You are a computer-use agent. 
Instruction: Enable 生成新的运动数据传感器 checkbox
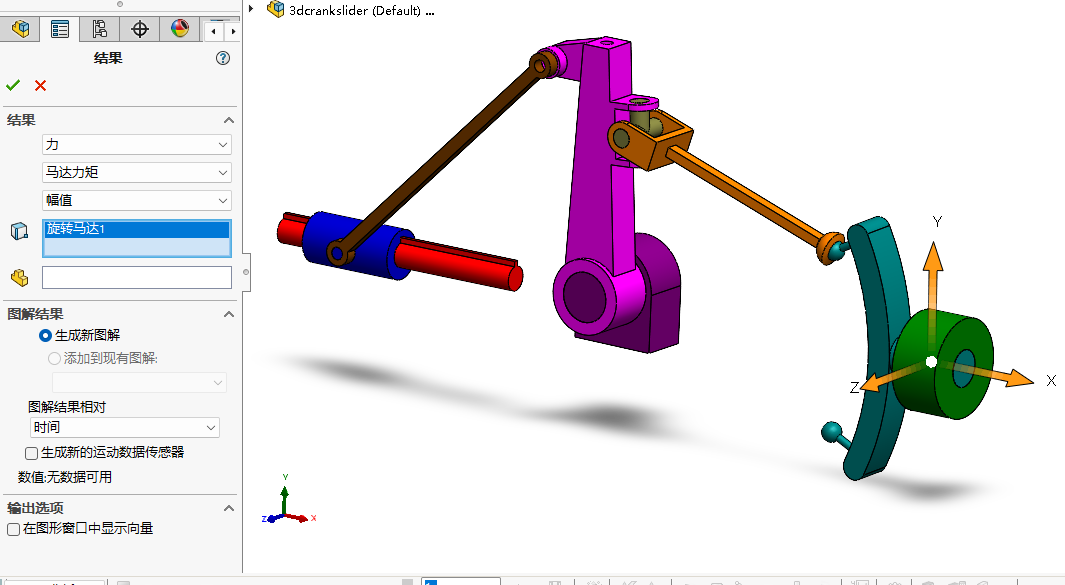pyautogui.click(x=32, y=453)
